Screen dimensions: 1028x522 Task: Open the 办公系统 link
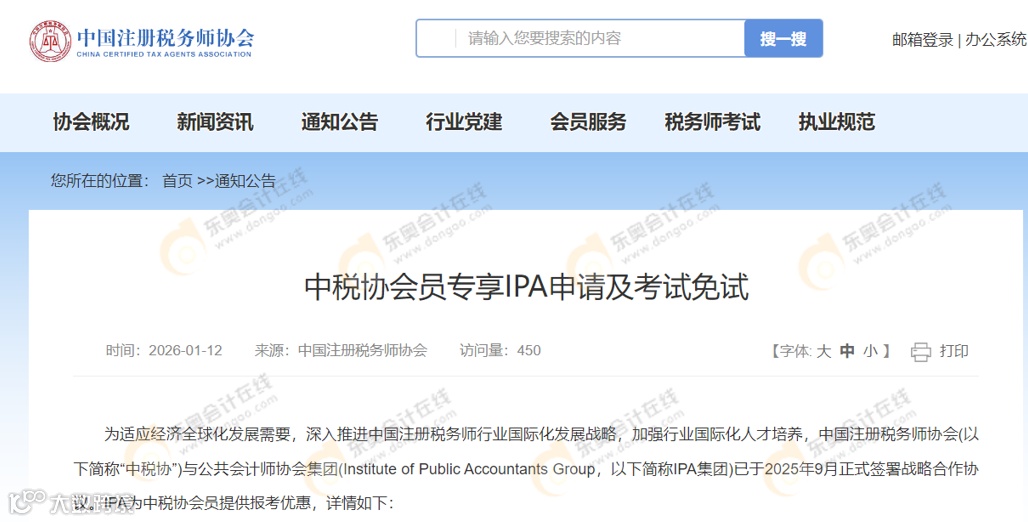[996, 40]
